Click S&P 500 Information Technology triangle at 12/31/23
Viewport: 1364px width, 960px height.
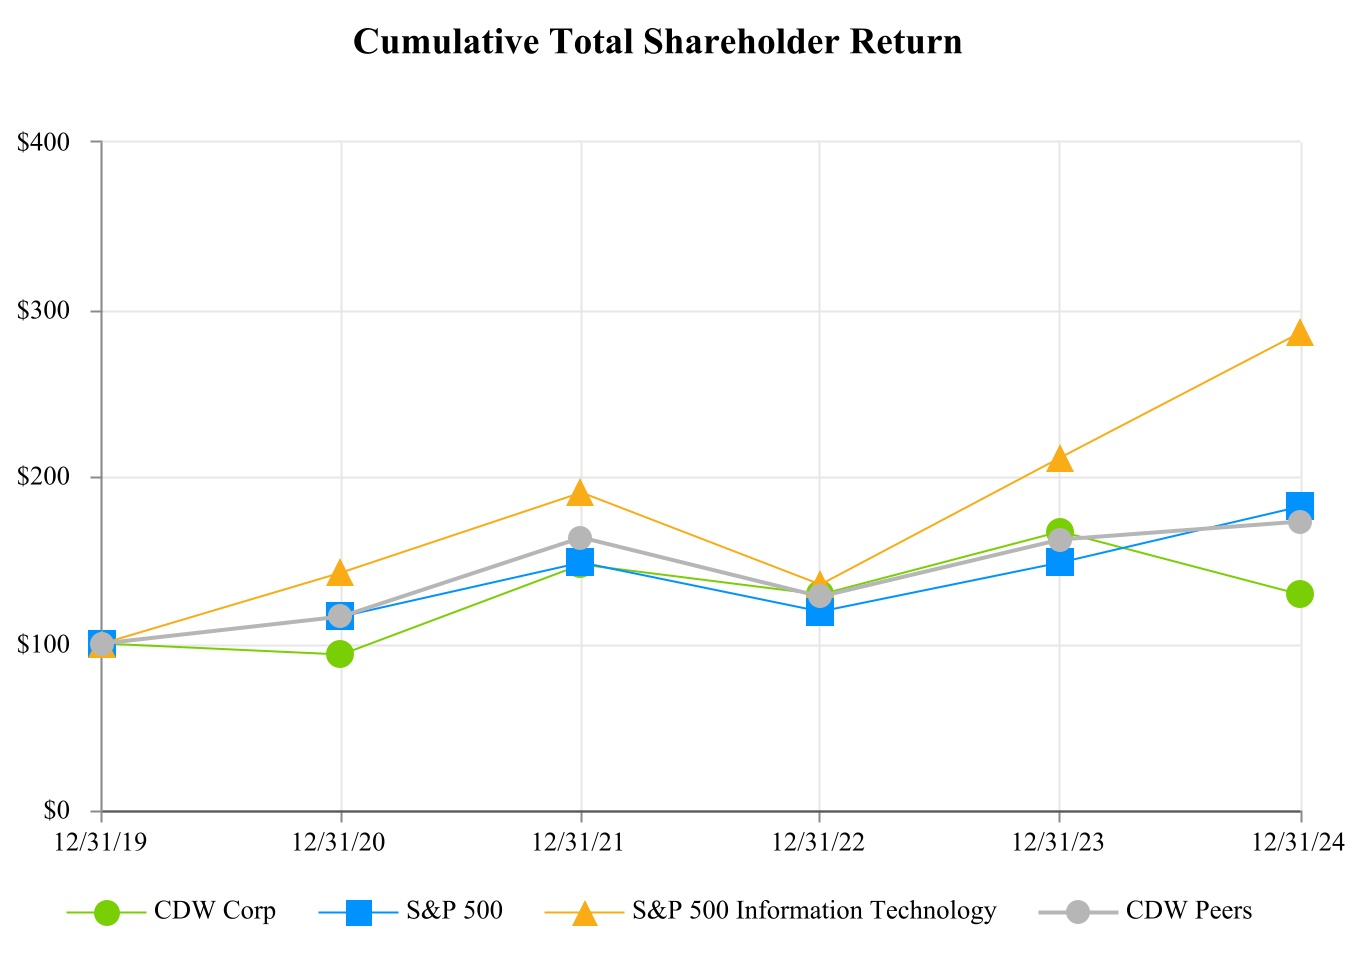point(1060,459)
